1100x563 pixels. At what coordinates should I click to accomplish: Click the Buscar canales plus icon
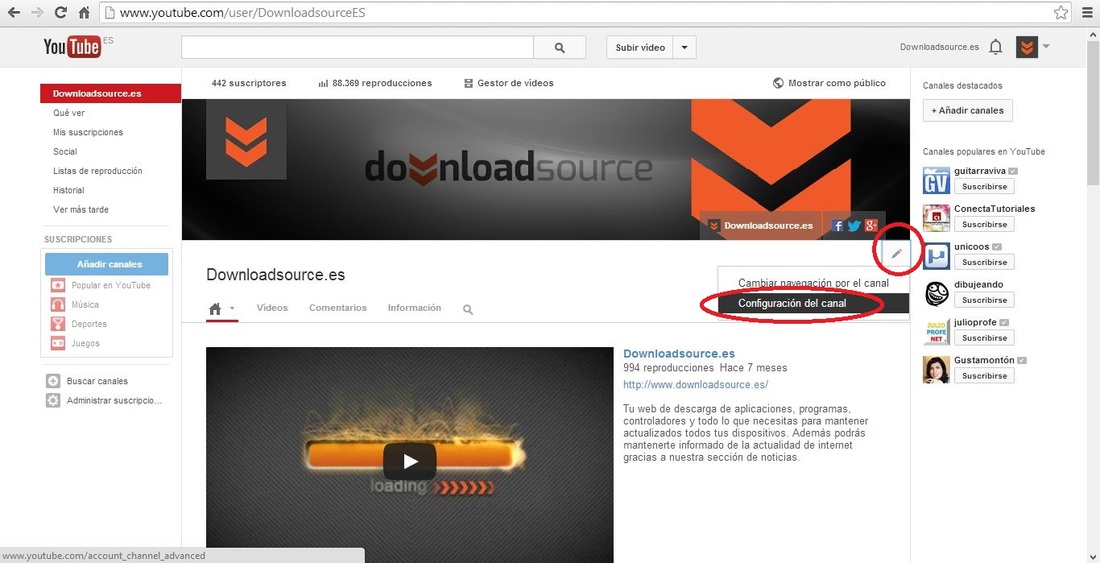[53, 381]
